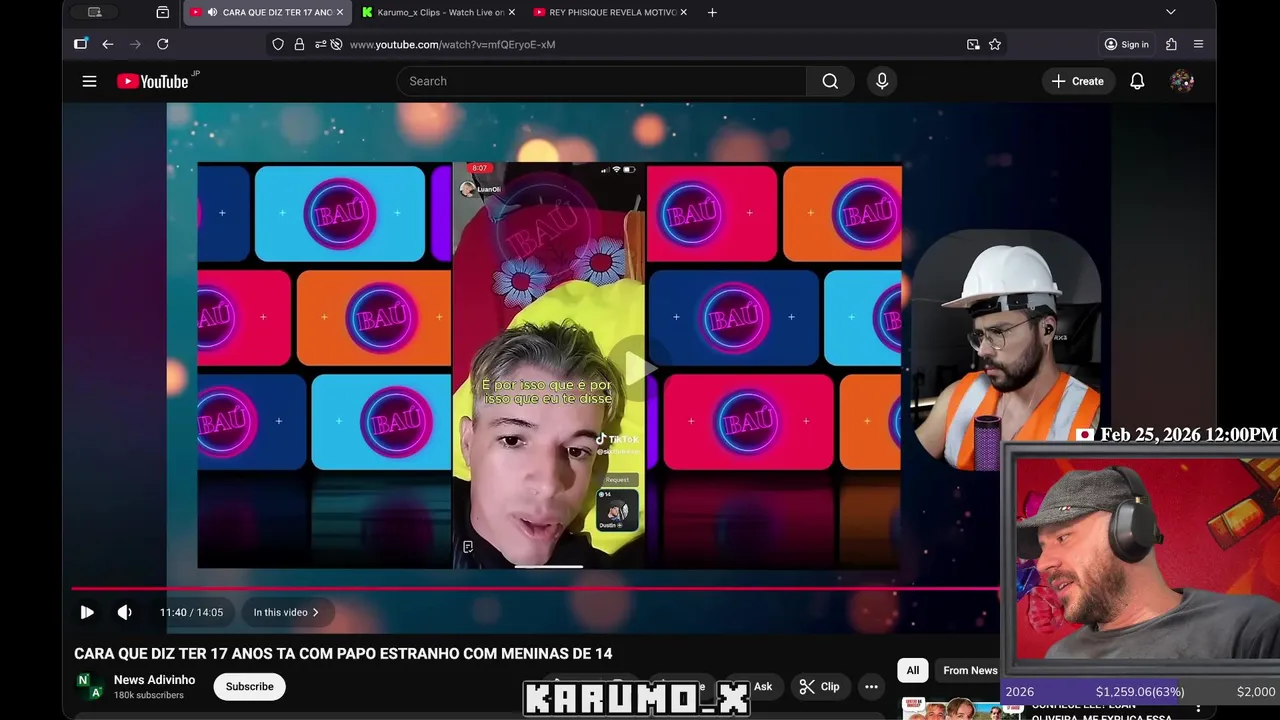Open News Adivinho channel avatar
The width and height of the screenshot is (1280, 720).
click(x=90, y=686)
